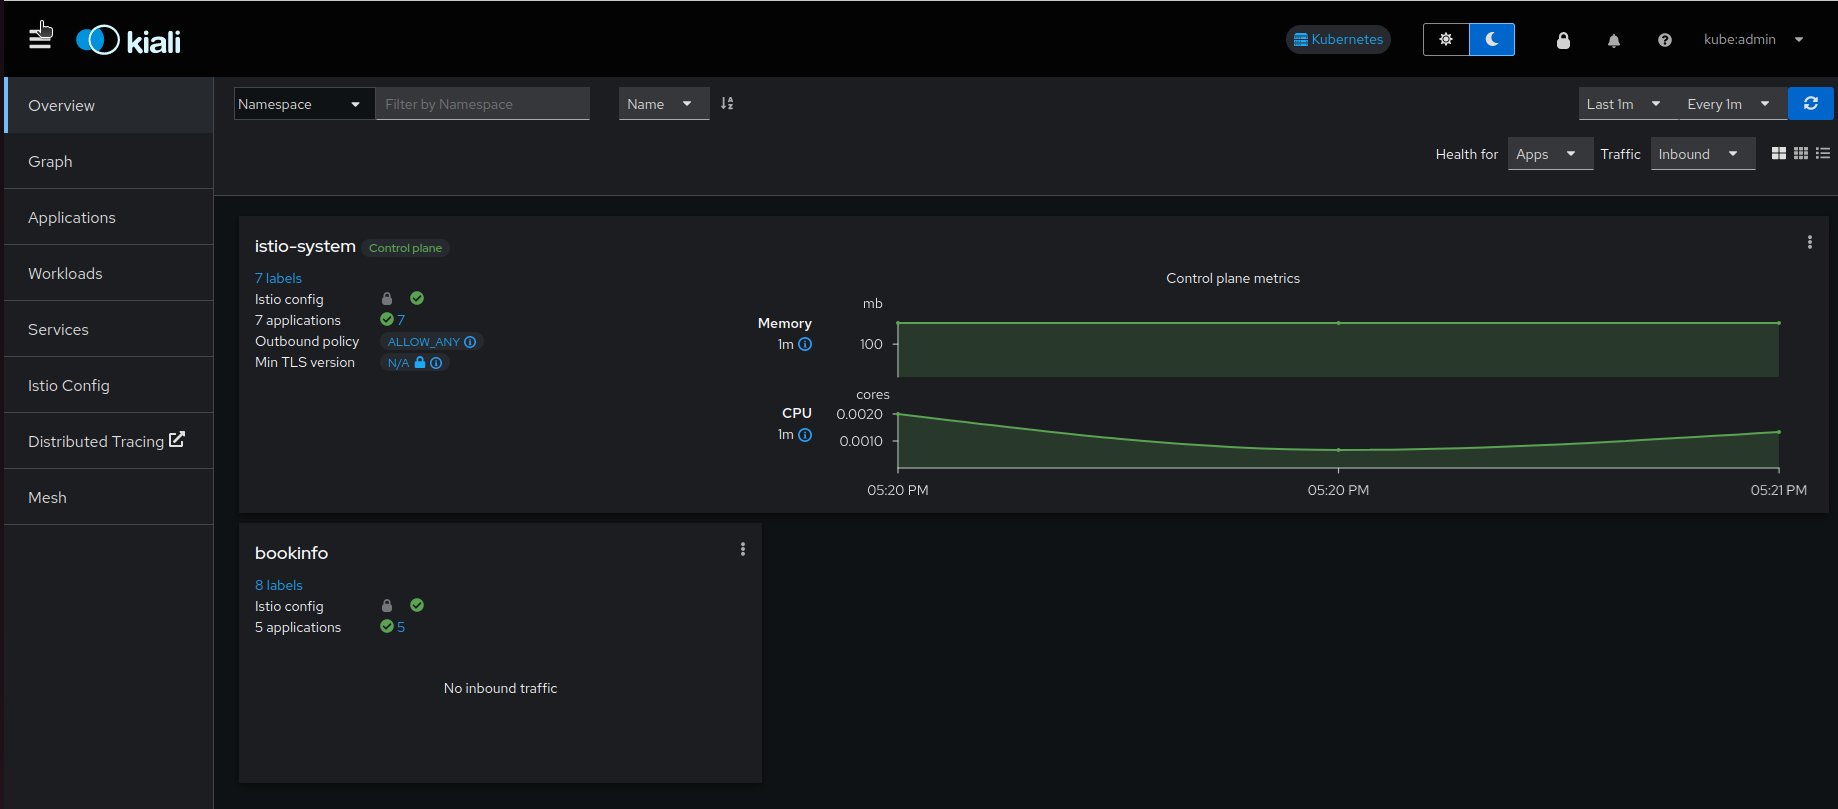1838x809 pixels.
Task: Focus the Filter by Namespace field
Action: pos(482,104)
